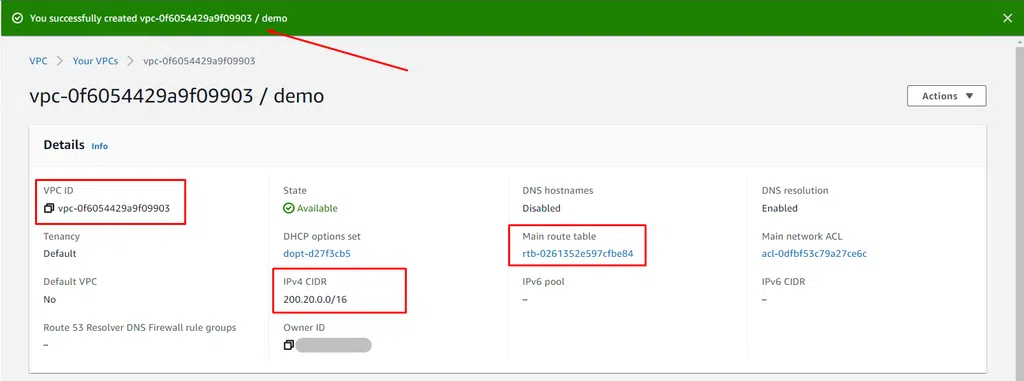
Task: Open the Your VPCs breadcrumb link
Action: click(95, 61)
